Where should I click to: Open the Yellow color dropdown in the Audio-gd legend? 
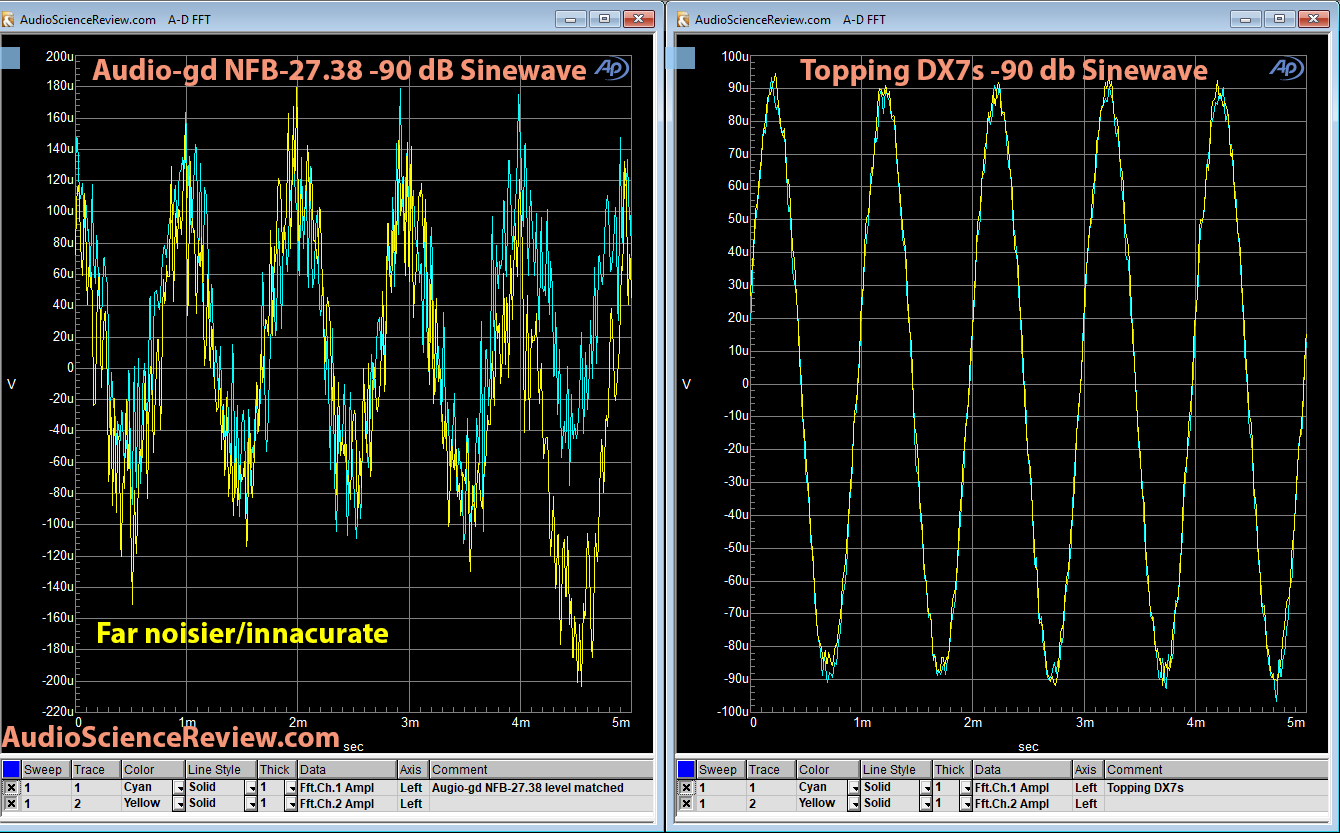coord(179,804)
